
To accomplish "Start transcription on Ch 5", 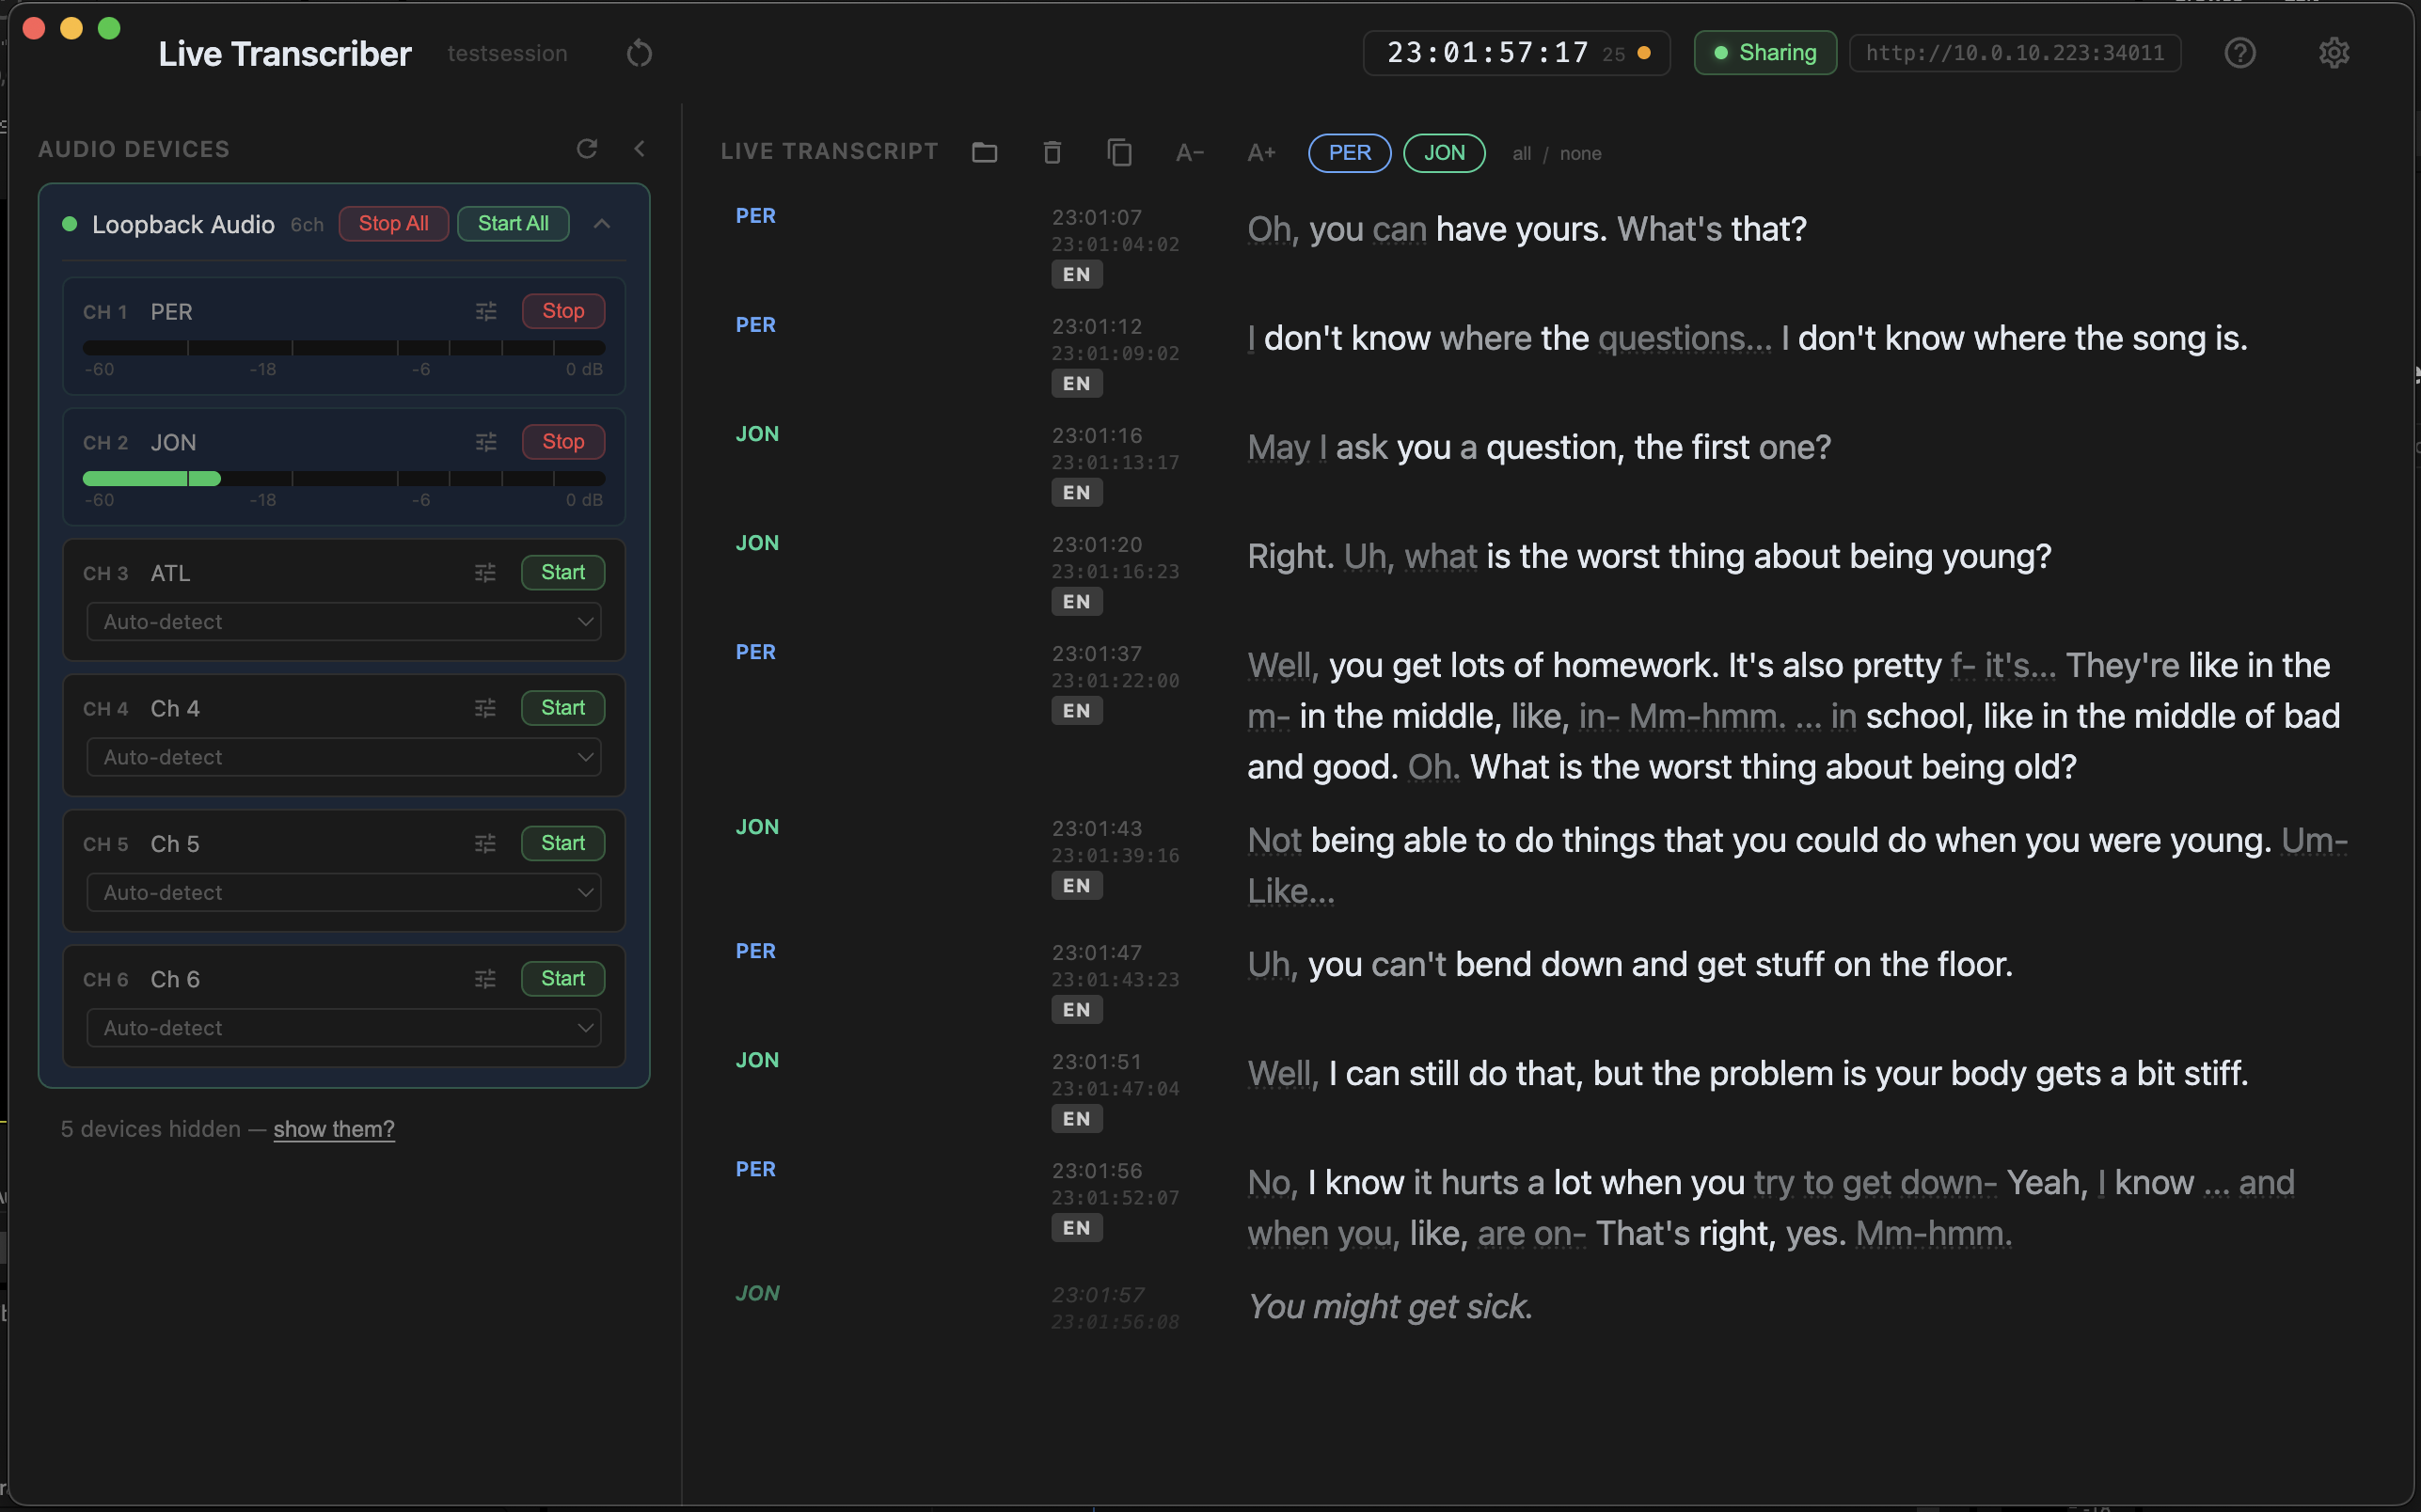I will pos(563,843).
